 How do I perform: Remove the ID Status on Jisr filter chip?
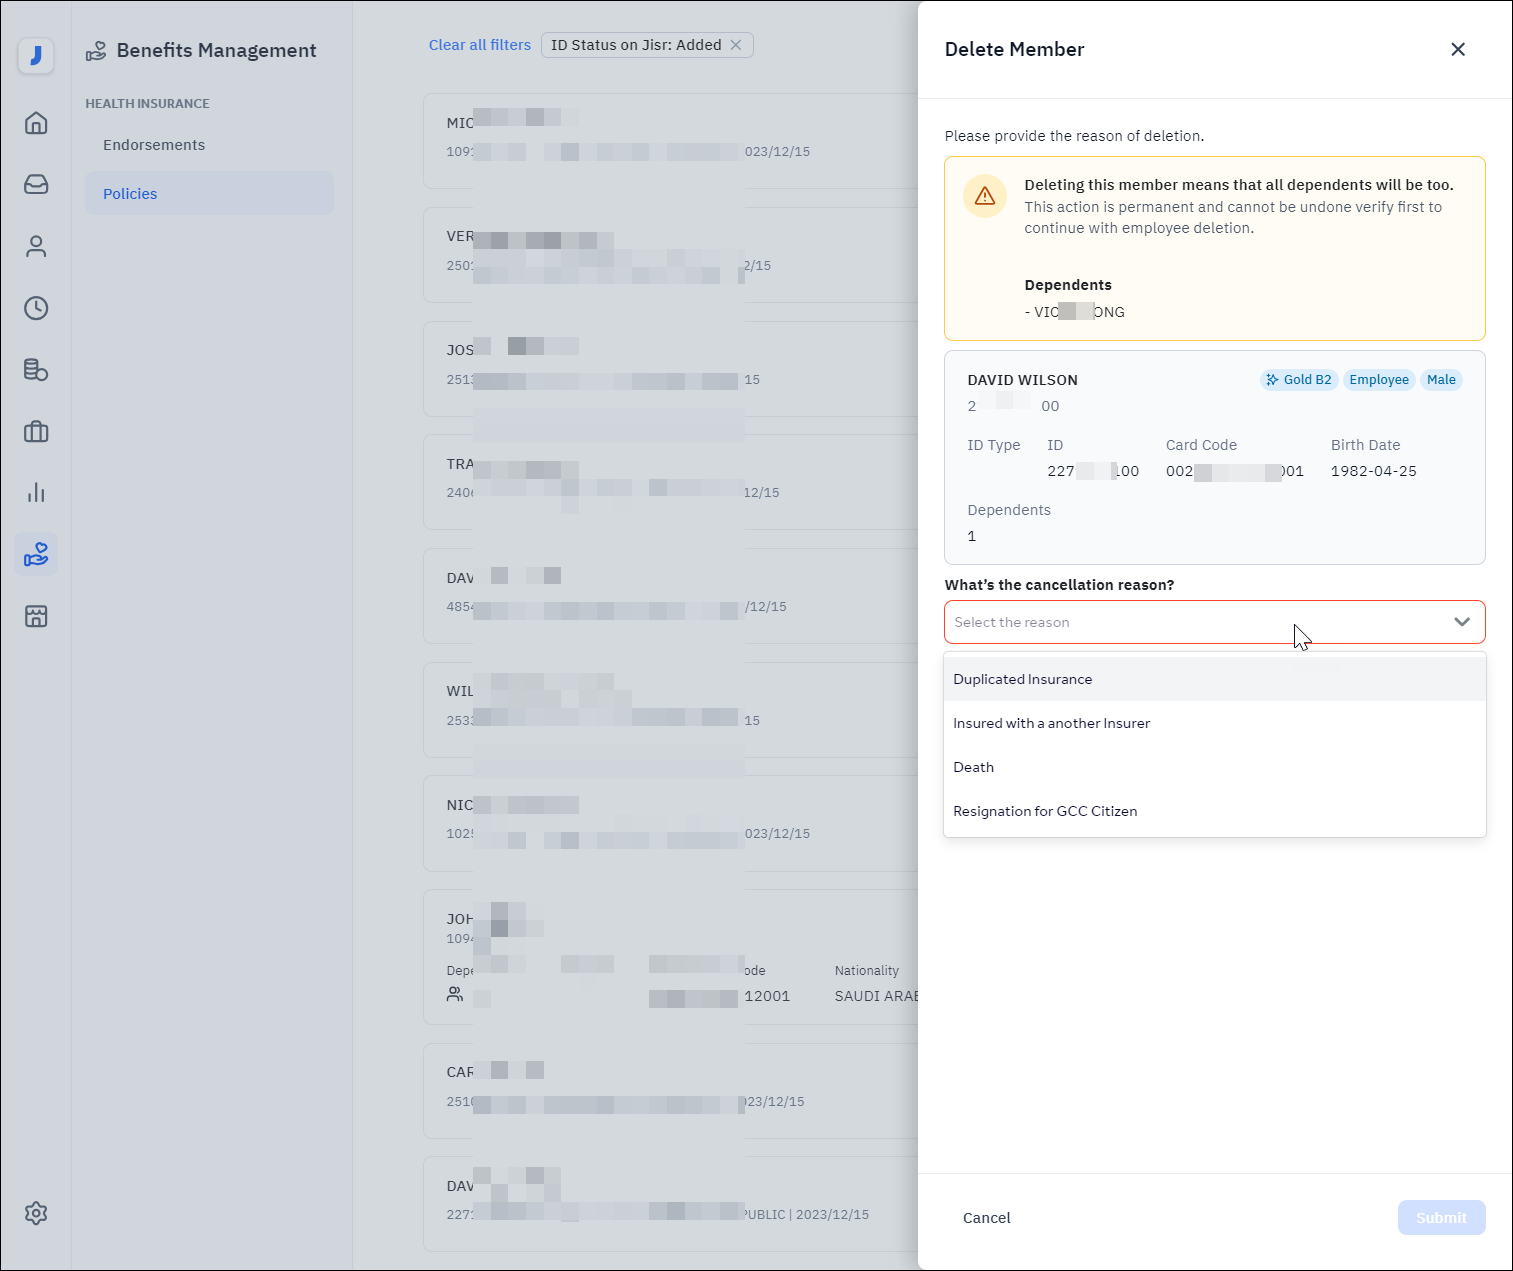(736, 45)
